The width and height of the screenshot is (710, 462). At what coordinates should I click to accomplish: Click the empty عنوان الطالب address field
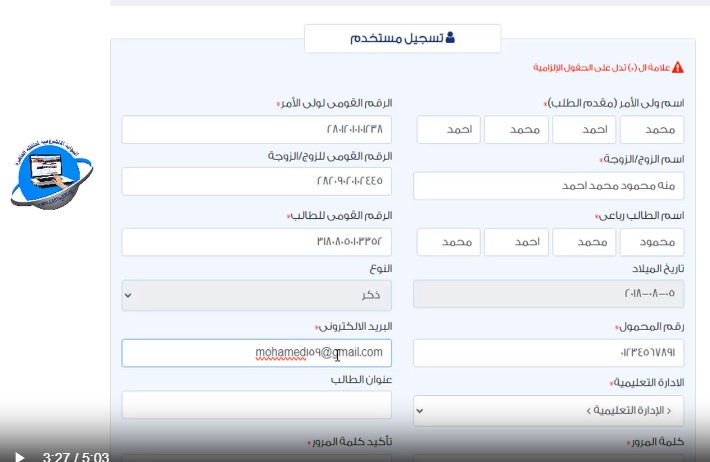pos(256,405)
